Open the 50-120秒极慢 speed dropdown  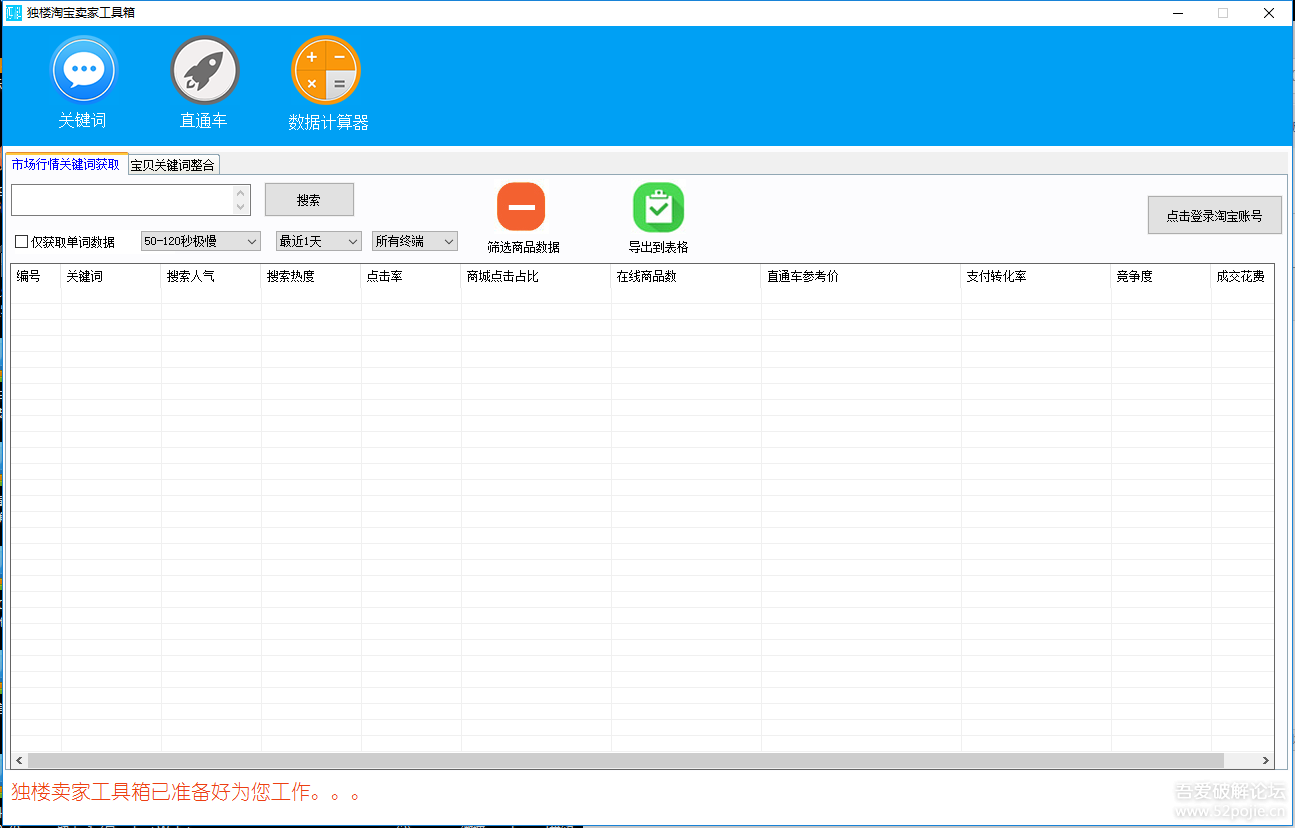(200, 241)
